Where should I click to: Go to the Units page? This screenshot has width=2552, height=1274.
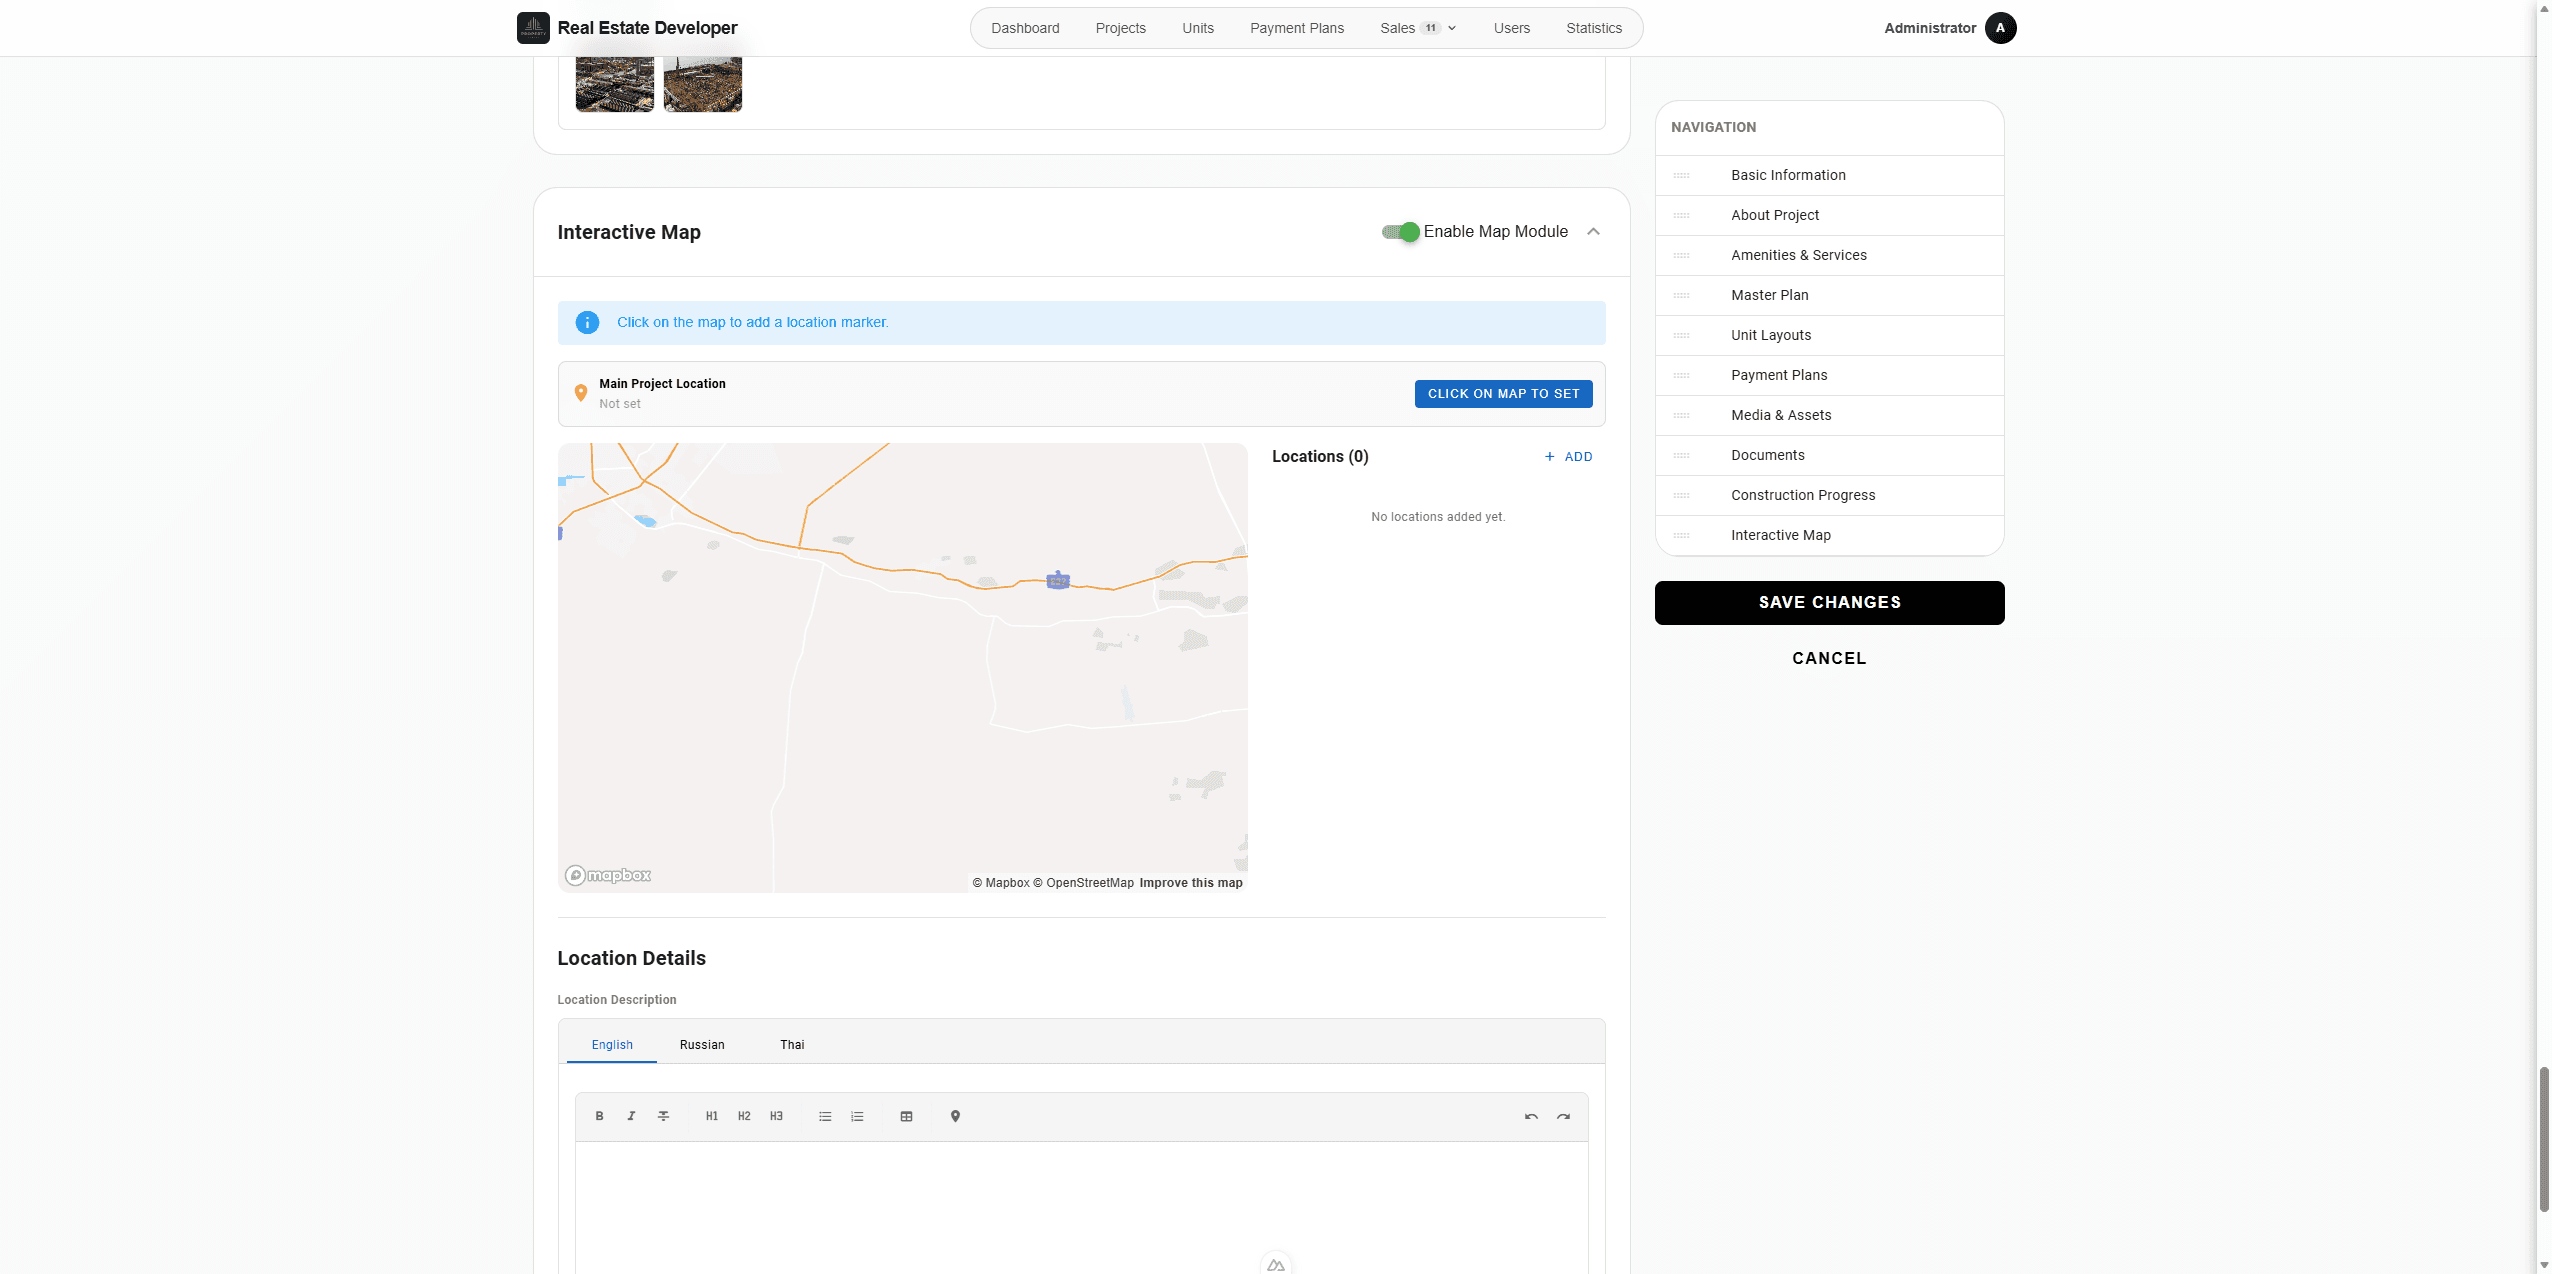1197,28
